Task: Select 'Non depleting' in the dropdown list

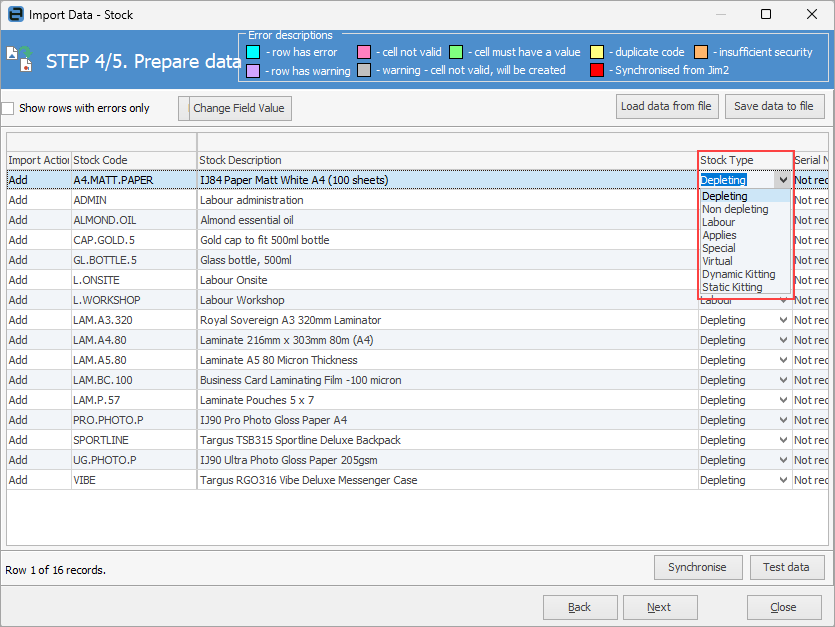Action: (735, 209)
